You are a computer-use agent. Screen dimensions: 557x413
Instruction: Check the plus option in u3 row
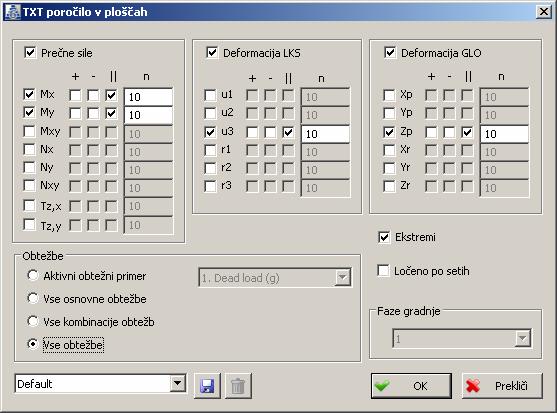tap(252, 132)
